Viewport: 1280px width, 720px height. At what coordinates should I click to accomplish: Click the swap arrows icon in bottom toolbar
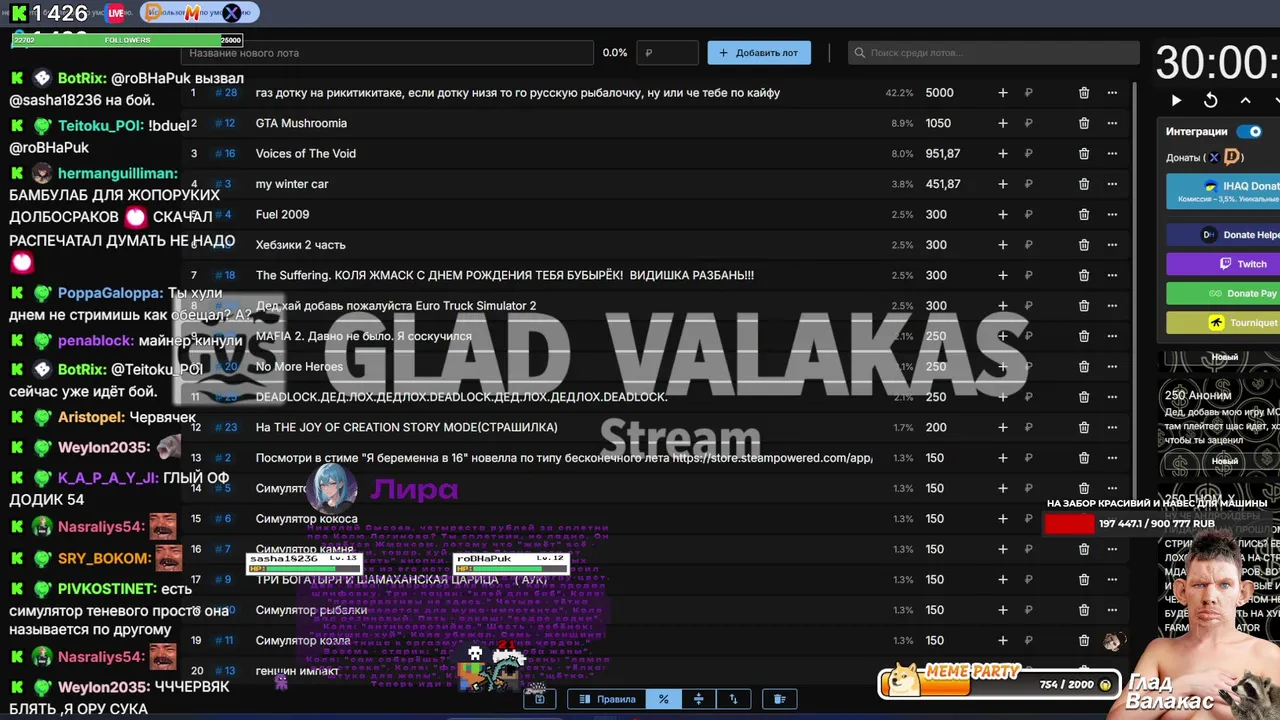[733, 699]
